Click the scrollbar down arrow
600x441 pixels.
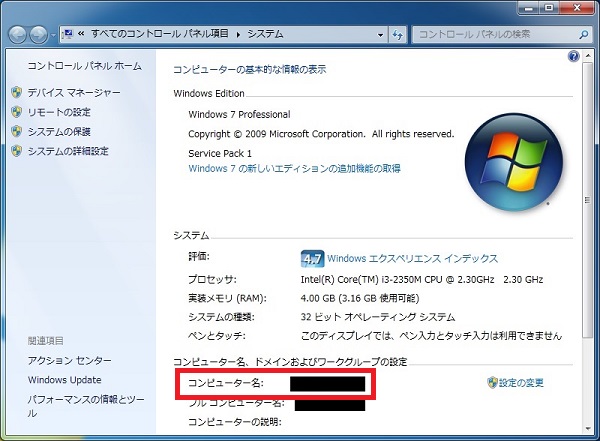coord(587,429)
